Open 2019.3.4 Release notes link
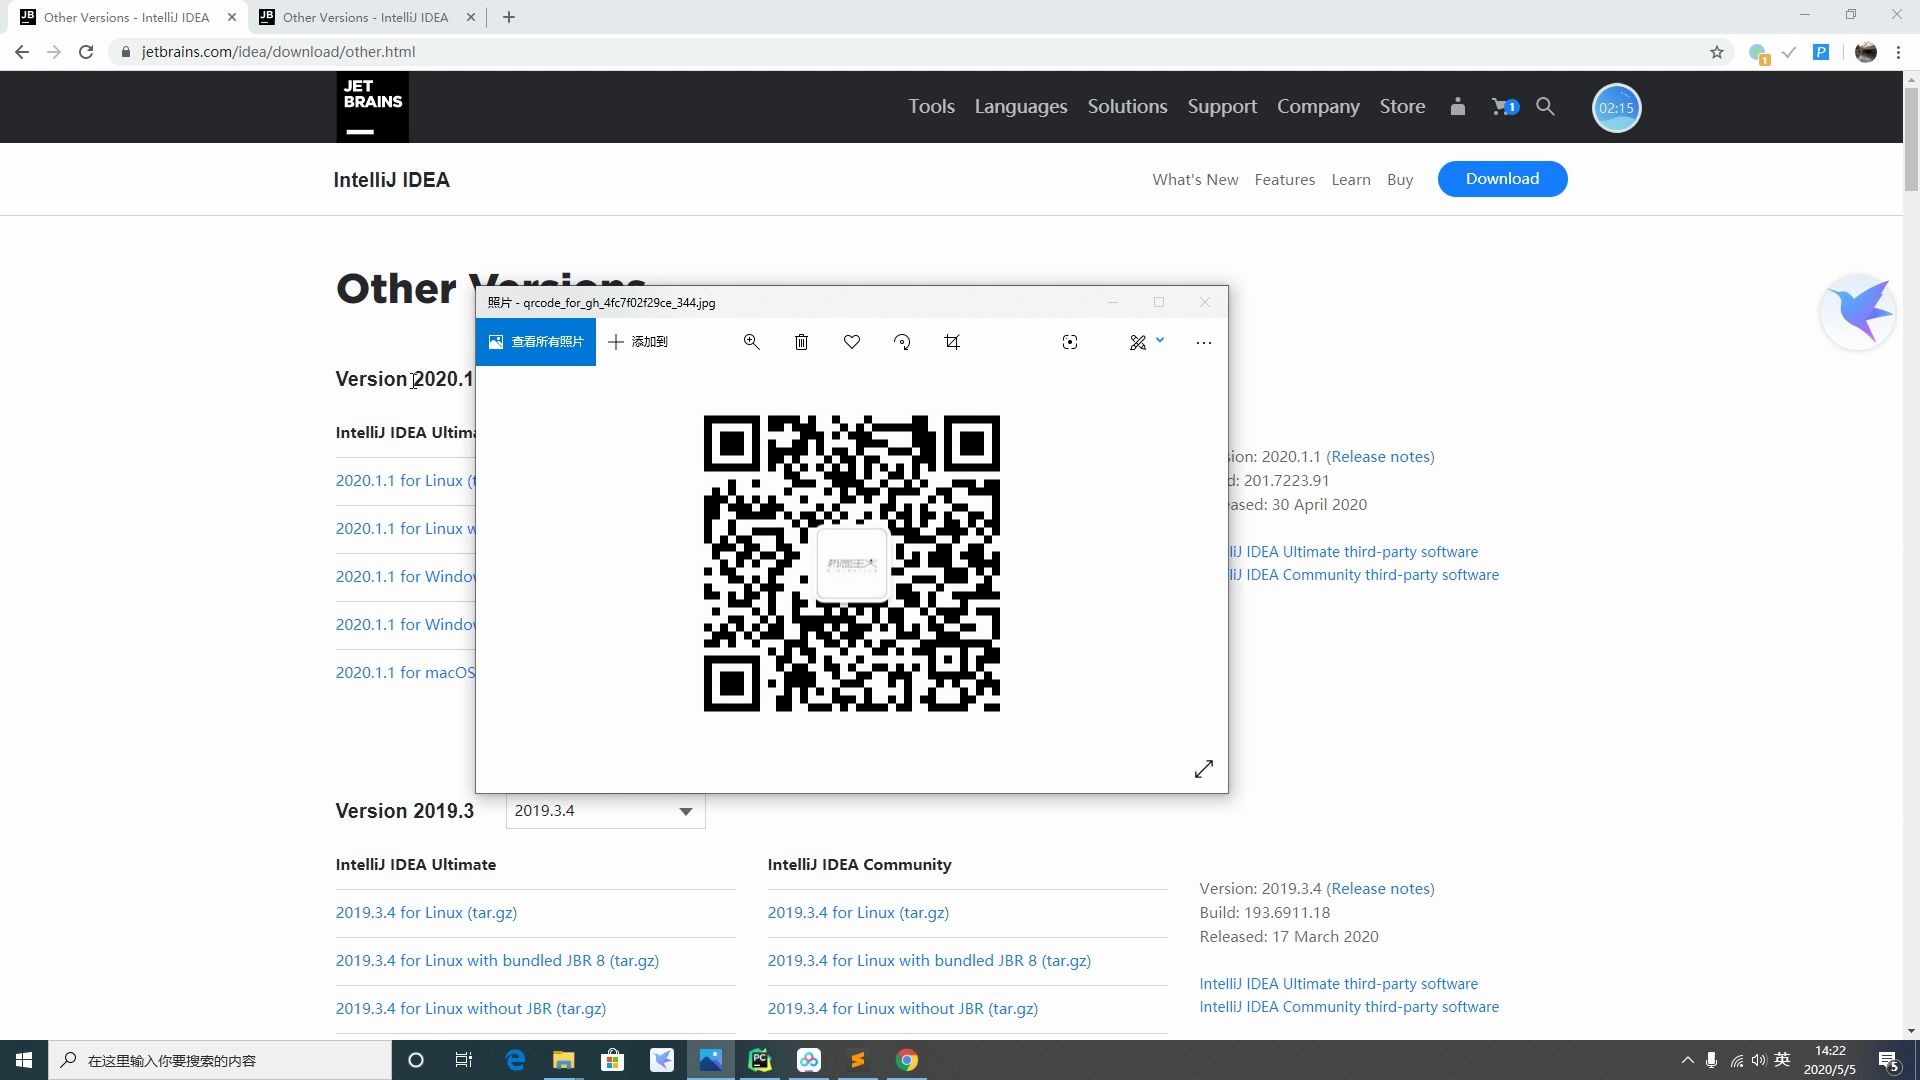The image size is (1920, 1080). pyautogui.click(x=1380, y=888)
